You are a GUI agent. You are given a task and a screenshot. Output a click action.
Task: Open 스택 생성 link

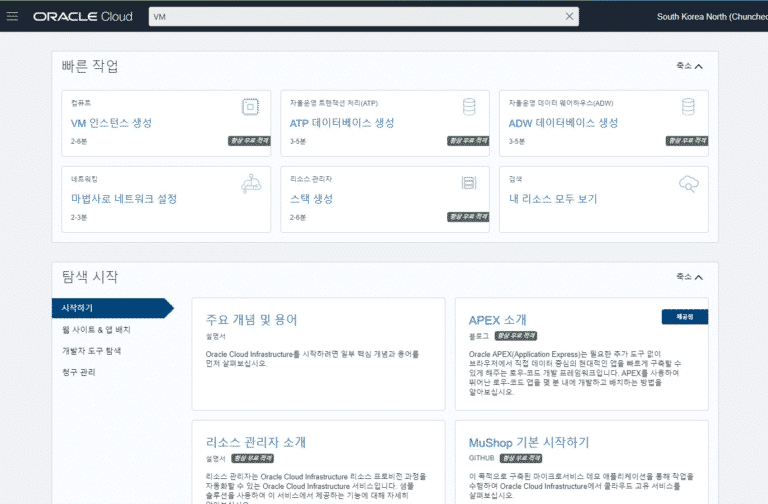pos(312,199)
